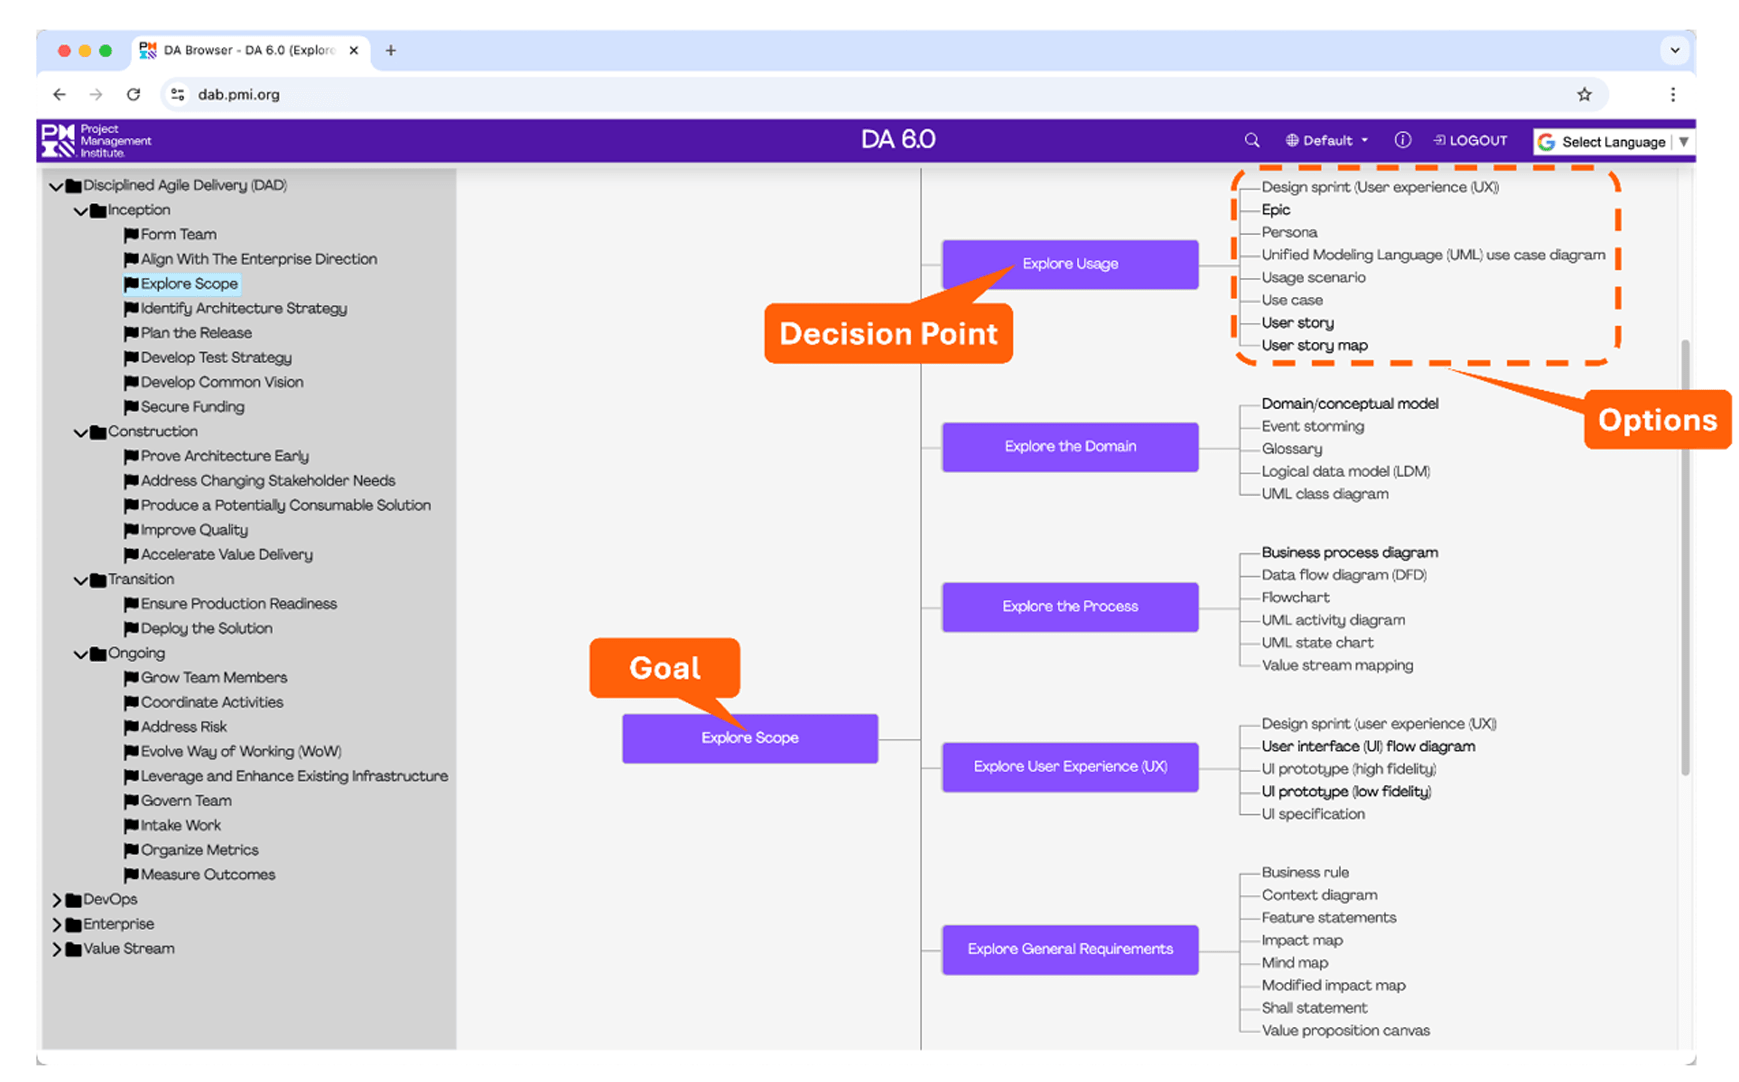Collapse the Ongoing tree node
The height and width of the screenshot is (1082, 1739).
81,654
